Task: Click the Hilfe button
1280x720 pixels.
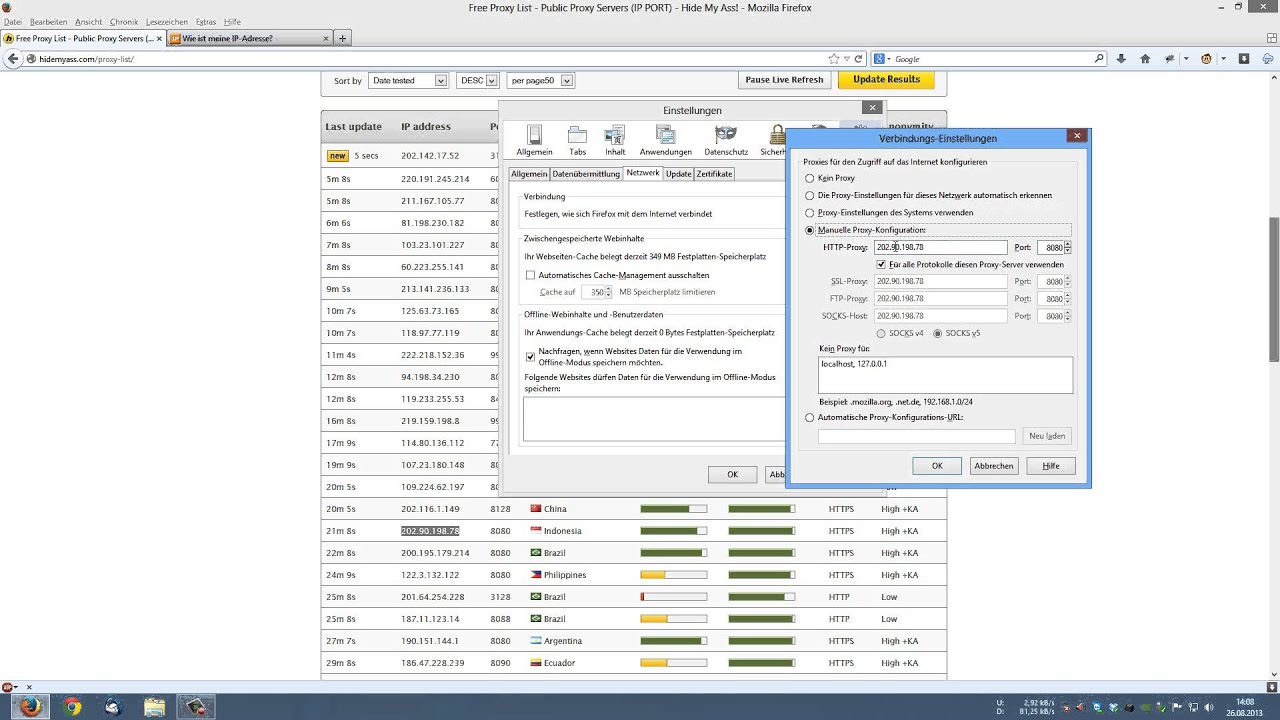Action: (x=1051, y=465)
